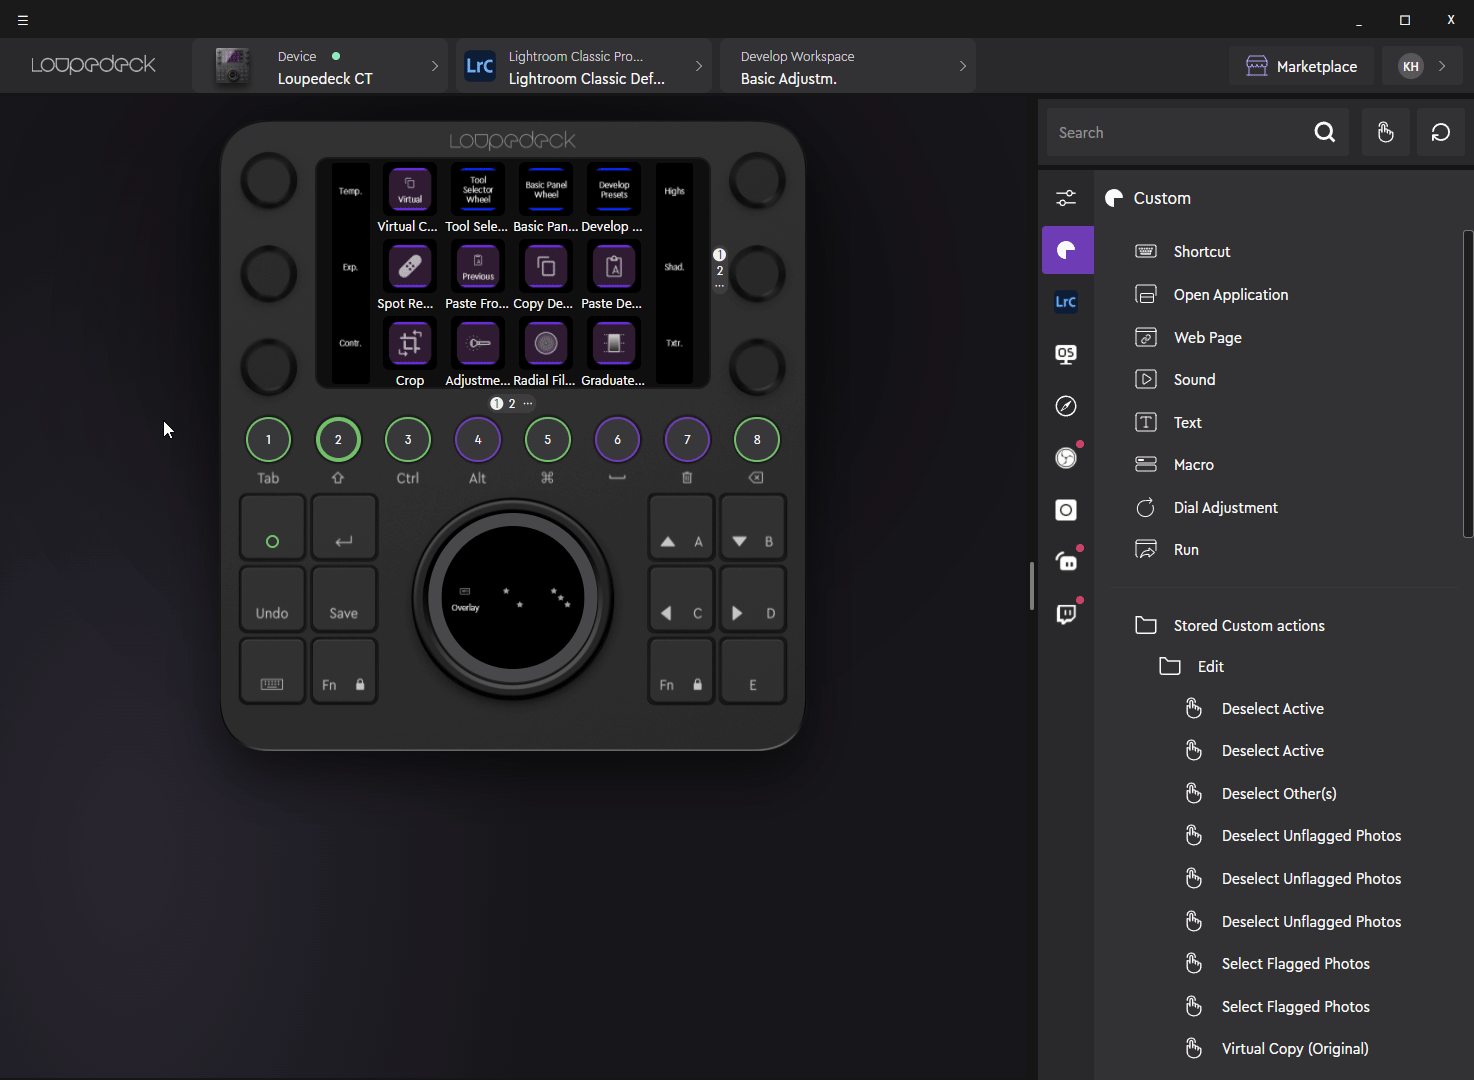The height and width of the screenshot is (1080, 1474).
Task: Select the Macro custom action
Action: click(x=1193, y=465)
